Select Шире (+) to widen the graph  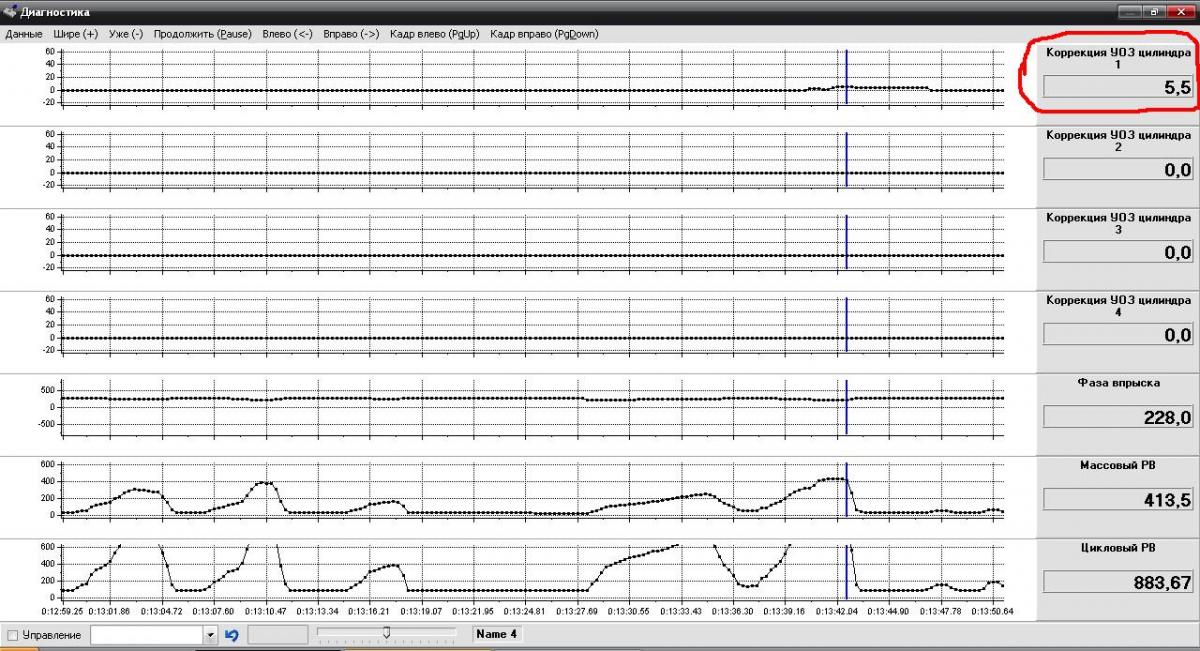point(76,33)
